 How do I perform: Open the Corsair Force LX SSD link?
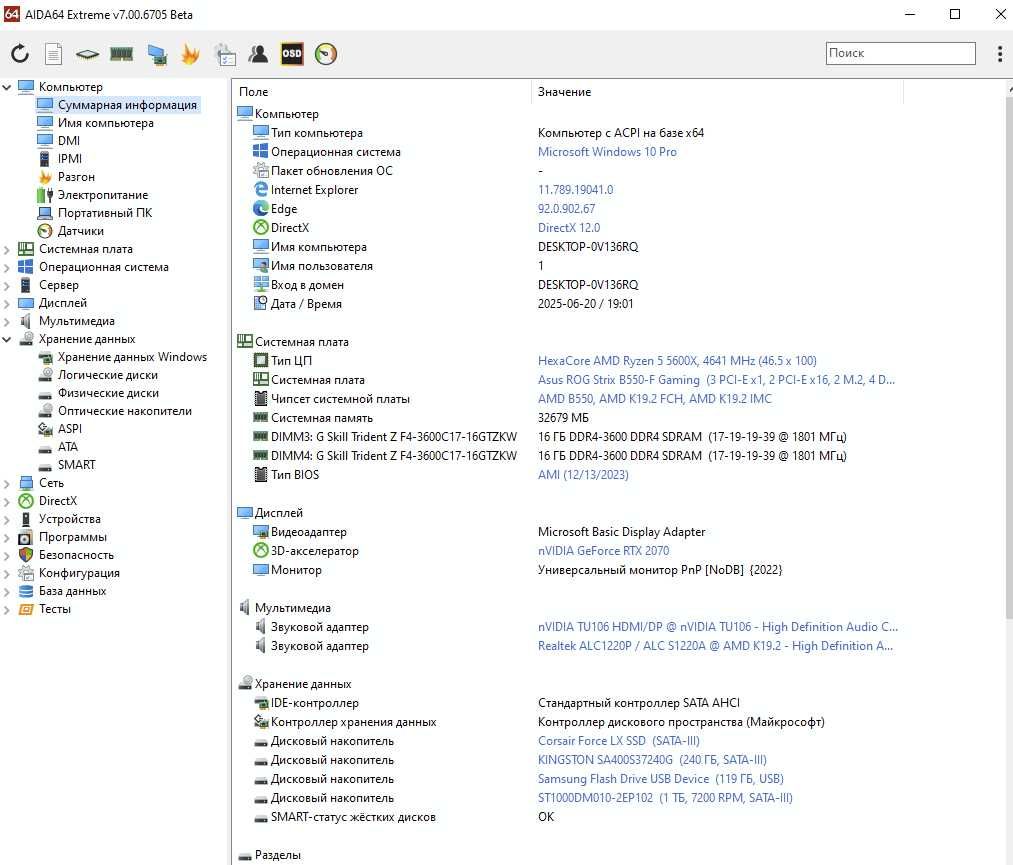[x=619, y=741]
